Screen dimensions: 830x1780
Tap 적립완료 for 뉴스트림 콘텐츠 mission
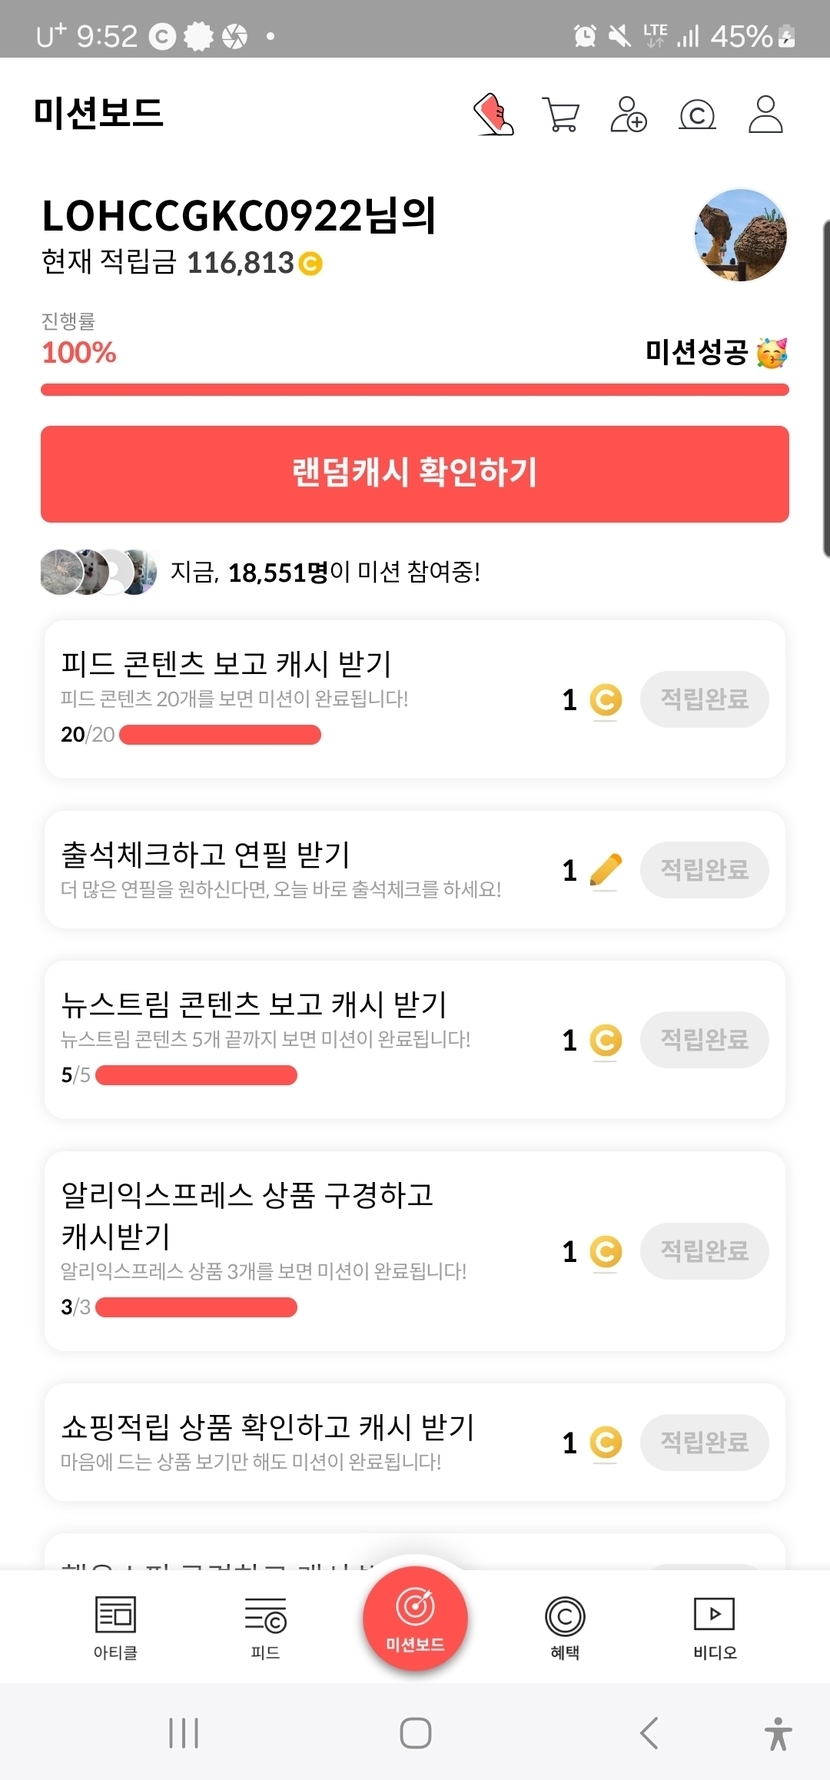[704, 1040]
